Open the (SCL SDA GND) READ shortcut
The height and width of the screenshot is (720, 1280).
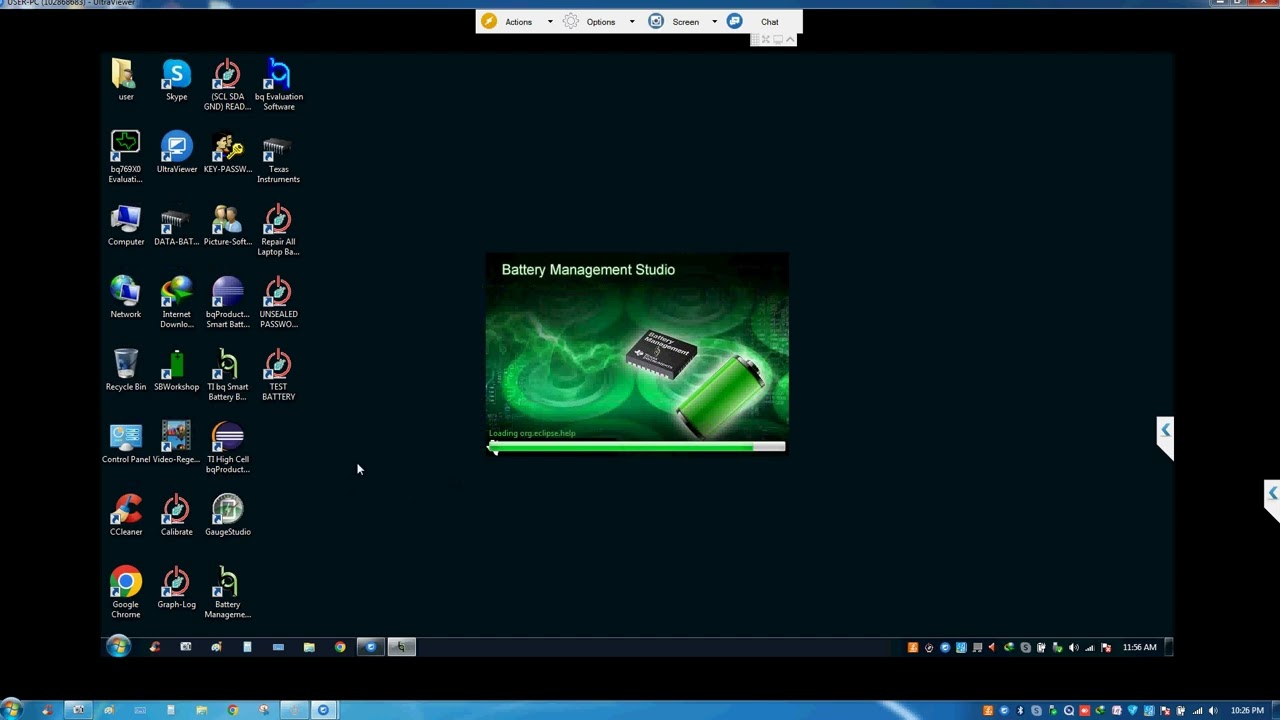[x=227, y=85]
